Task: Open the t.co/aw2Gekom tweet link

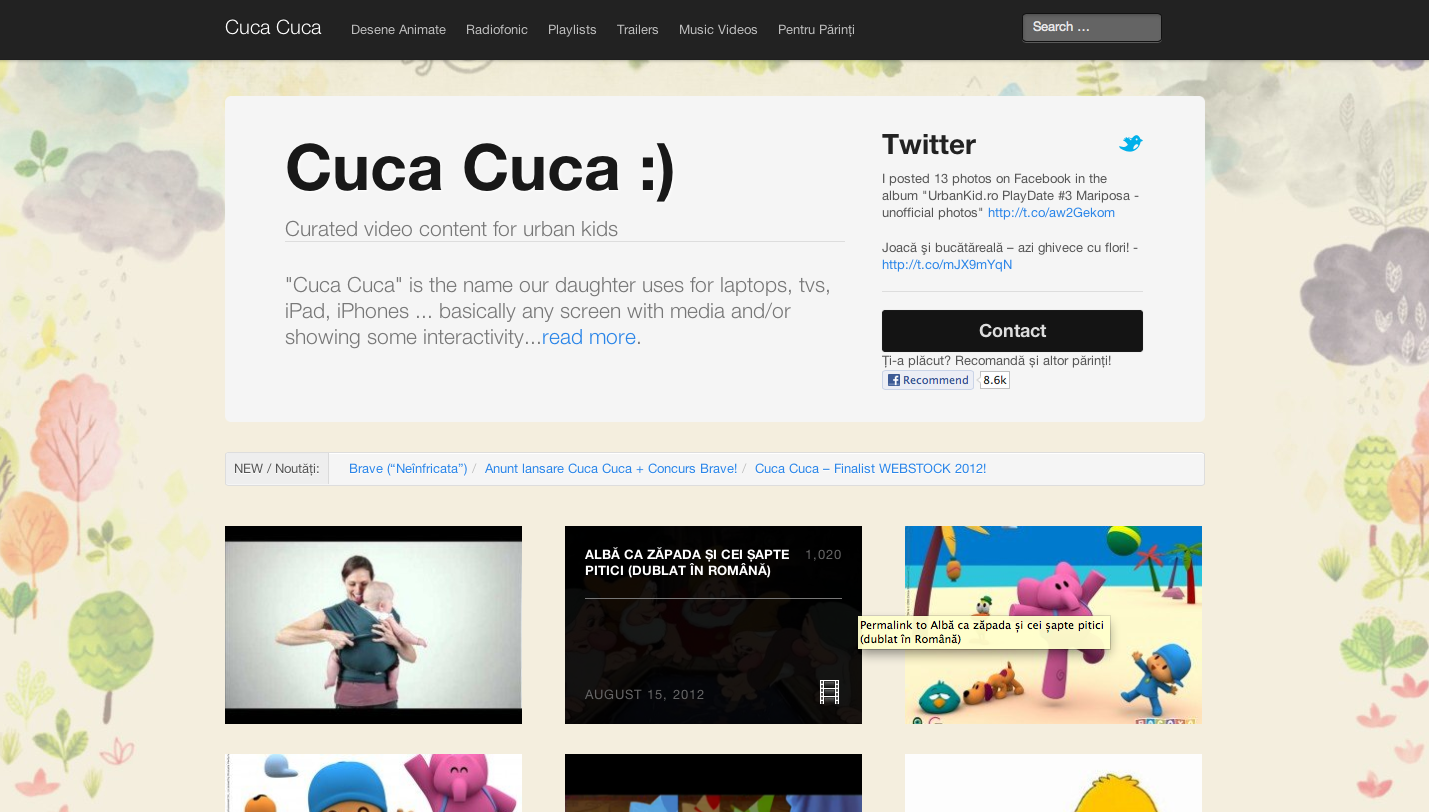Action: coord(1051,213)
